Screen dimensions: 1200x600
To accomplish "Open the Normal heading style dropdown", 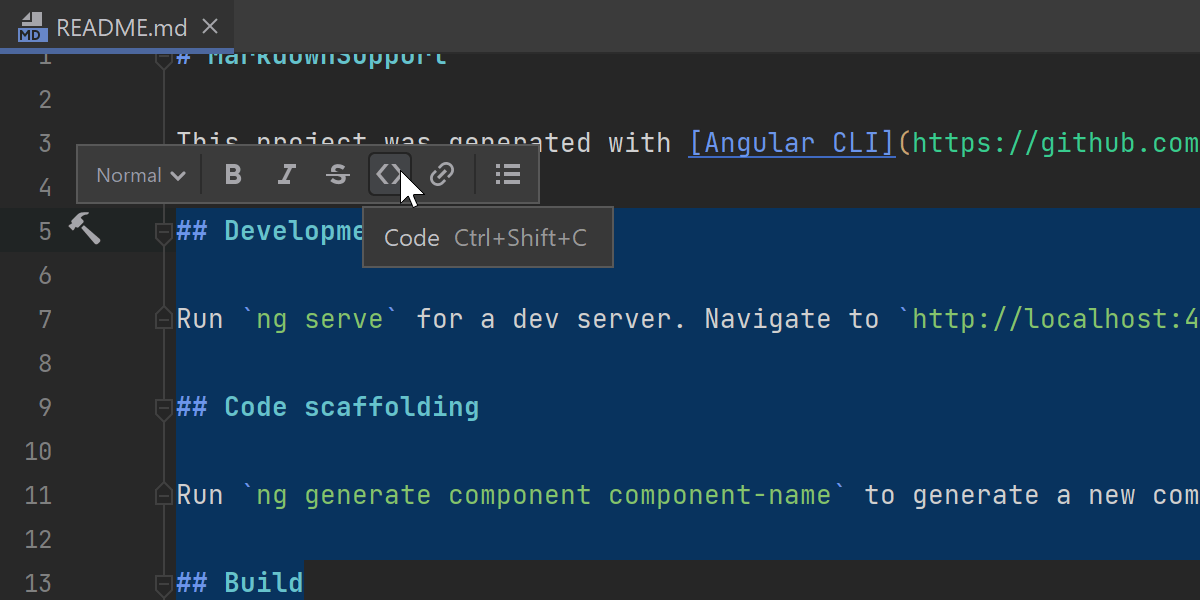I will click(x=140, y=175).
